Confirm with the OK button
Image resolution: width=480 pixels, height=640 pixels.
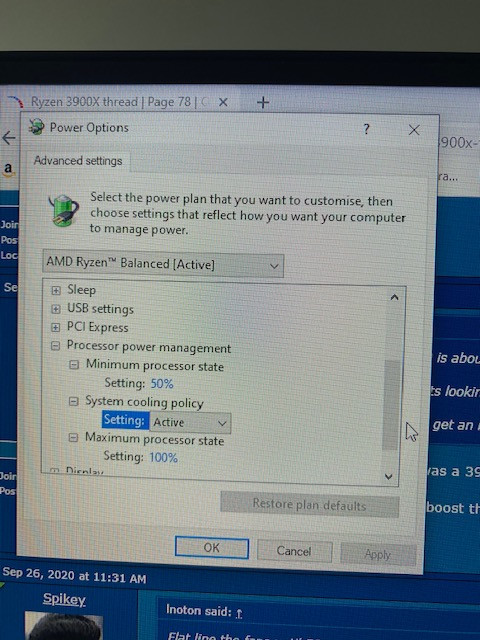(x=212, y=547)
